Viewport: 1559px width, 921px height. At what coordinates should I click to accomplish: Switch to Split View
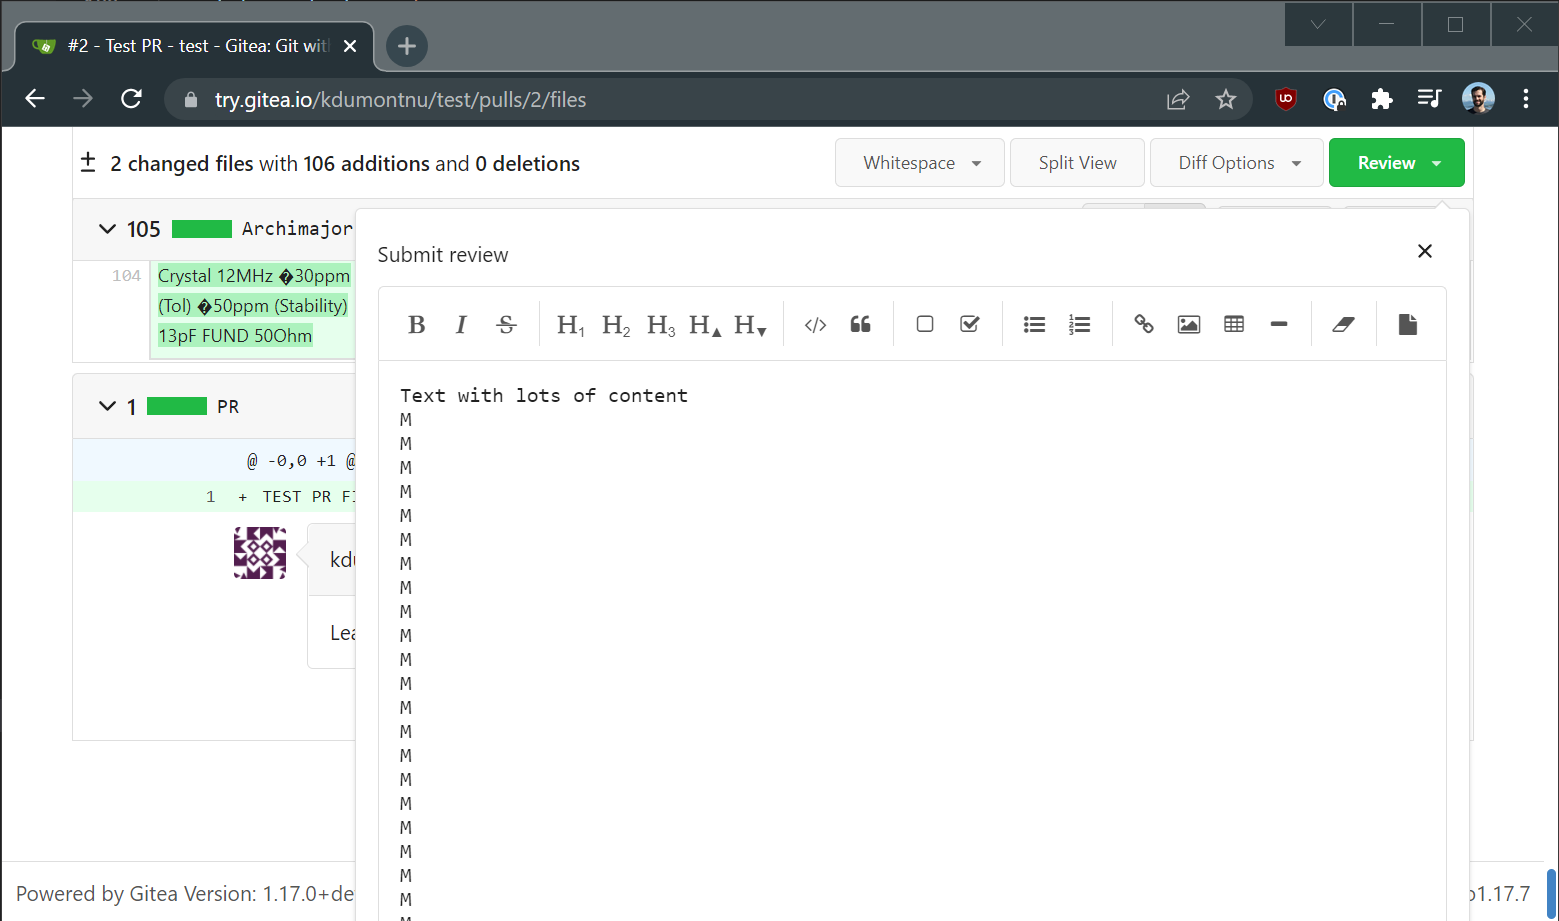pos(1077,163)
